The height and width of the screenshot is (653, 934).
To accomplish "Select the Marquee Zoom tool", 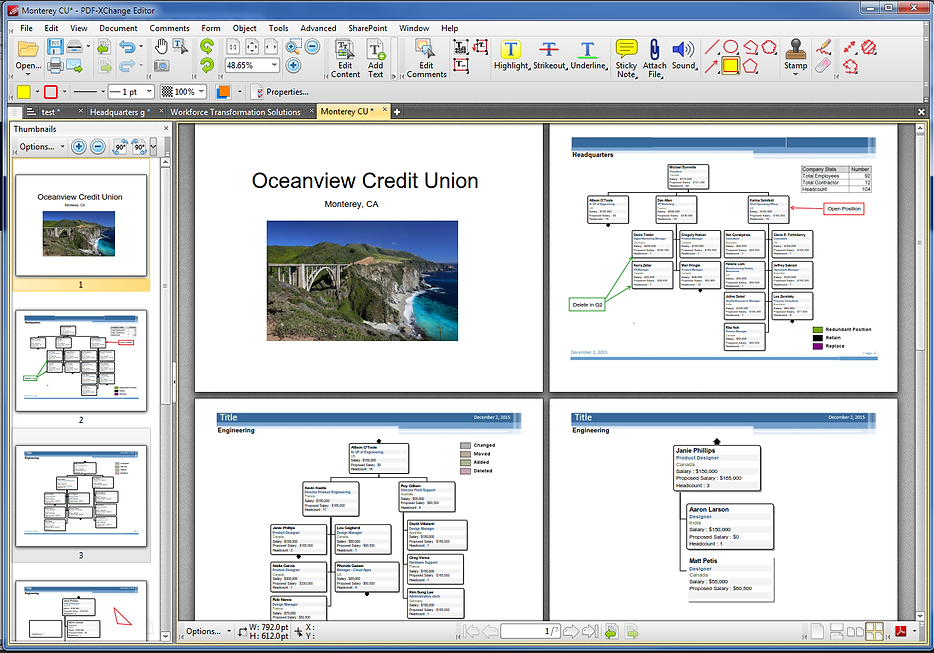I will pos(293,46).
